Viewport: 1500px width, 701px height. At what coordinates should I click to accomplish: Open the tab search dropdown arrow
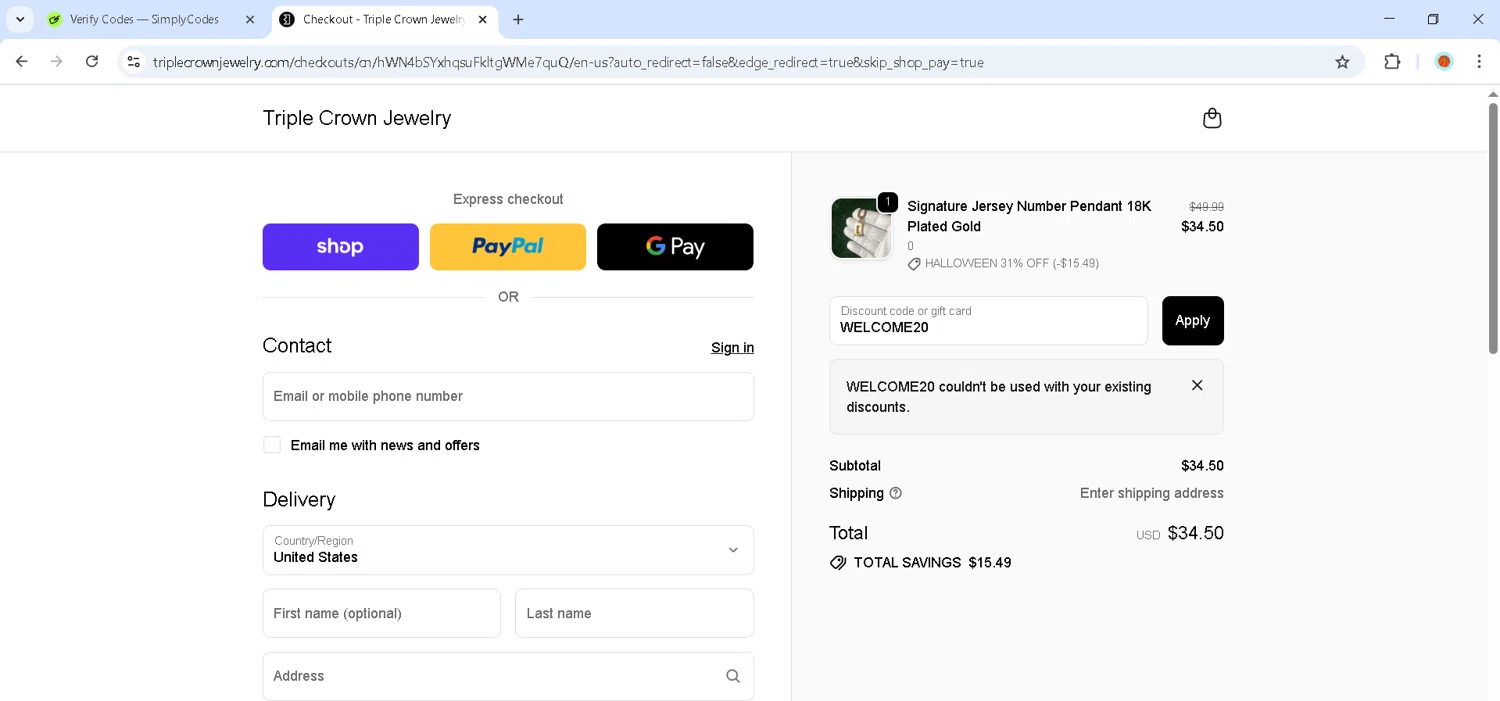coord(20,19)
